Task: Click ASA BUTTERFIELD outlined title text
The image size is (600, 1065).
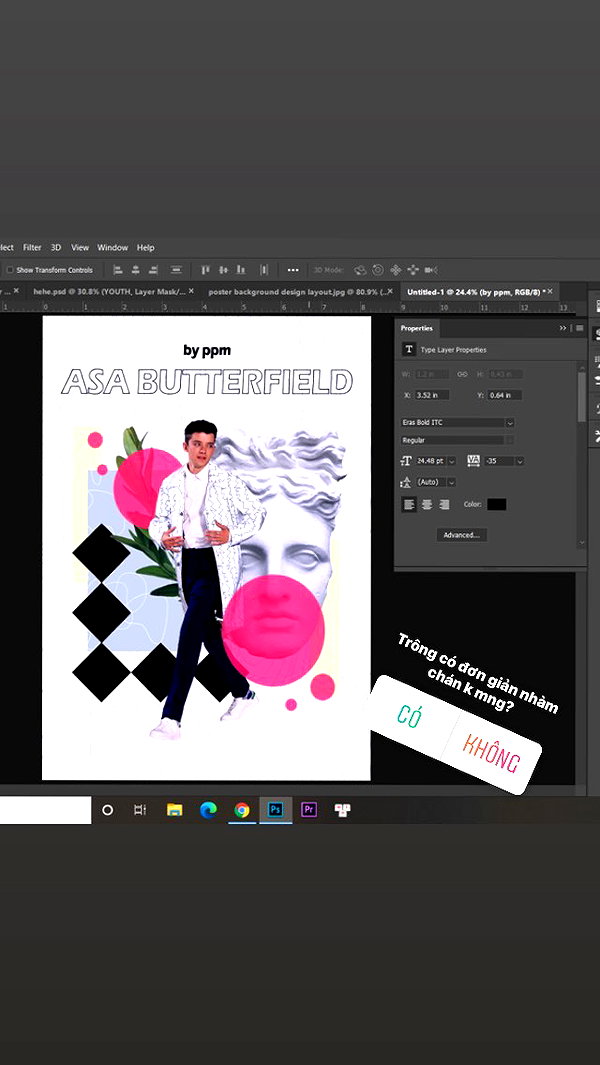Action: coord(207,381)
